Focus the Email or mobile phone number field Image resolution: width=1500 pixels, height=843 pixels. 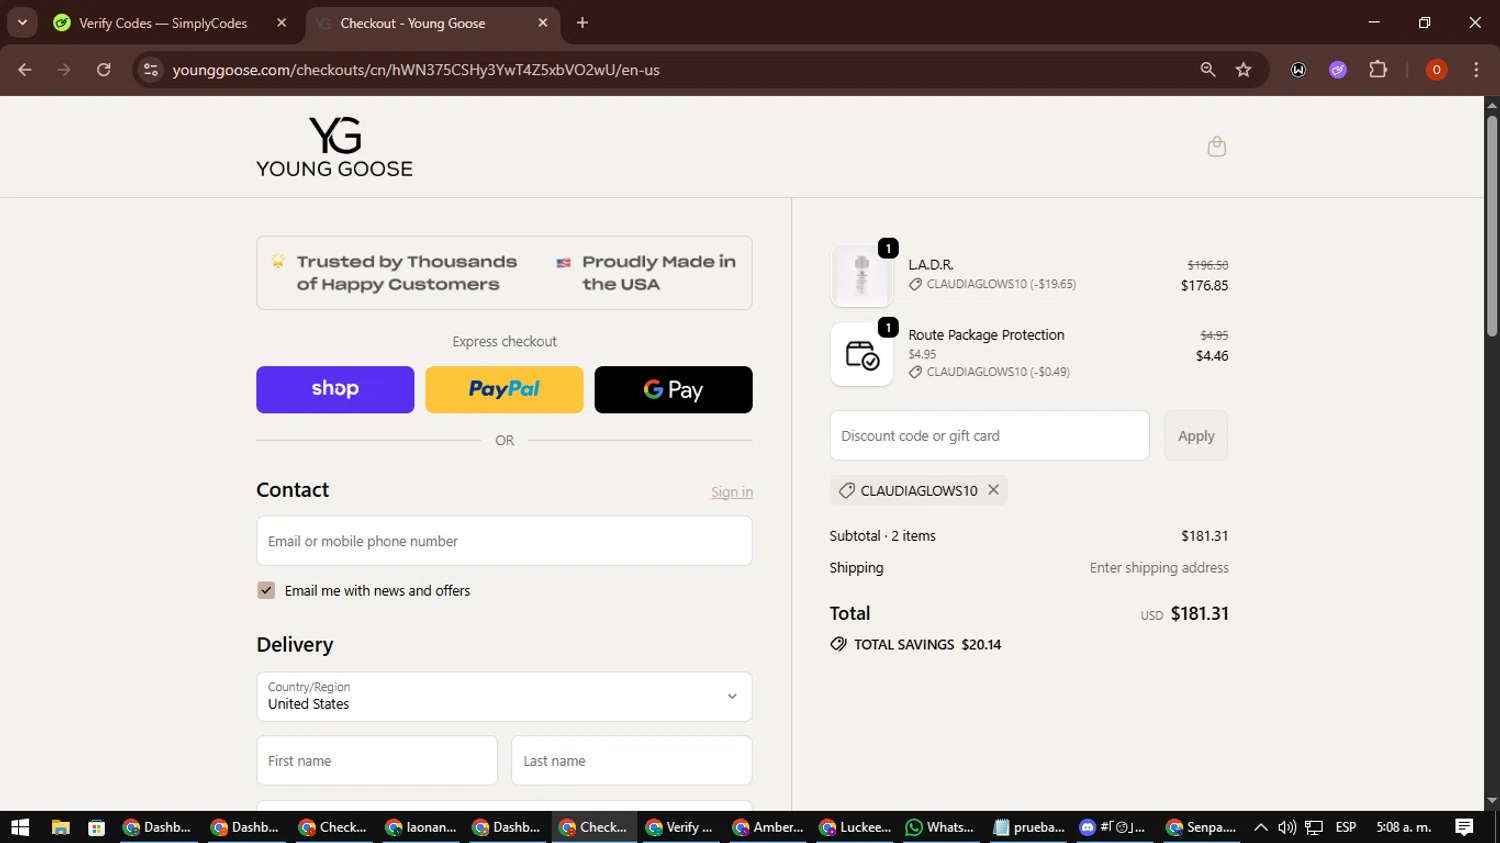pyautogui.click(x=504, y=541)
